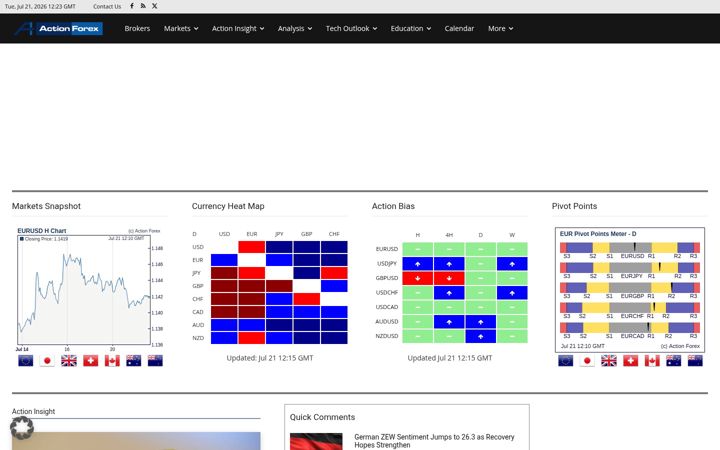The height and width of the screenshot is (450, 720).
Task: Click GBPUSD 4H down-arrow bias cell
Action: 449,278
